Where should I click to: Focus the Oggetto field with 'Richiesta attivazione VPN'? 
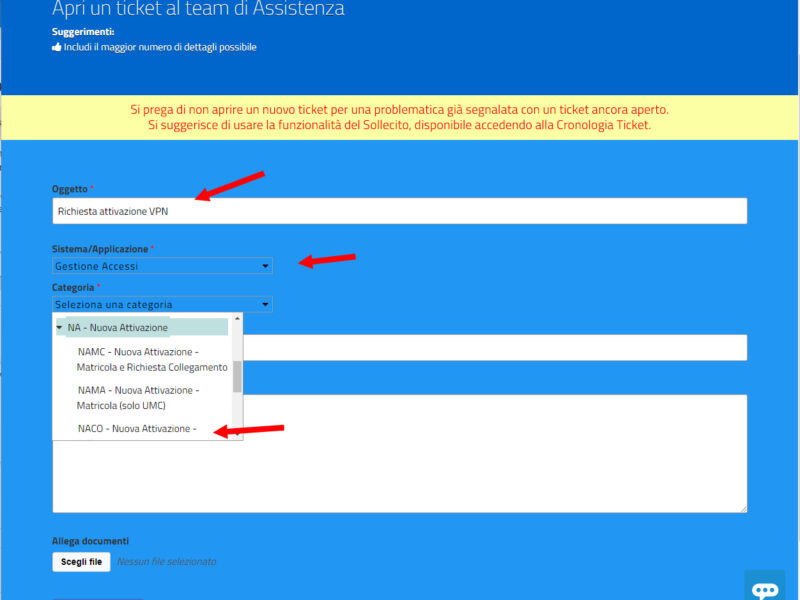(x=400, y=211)
